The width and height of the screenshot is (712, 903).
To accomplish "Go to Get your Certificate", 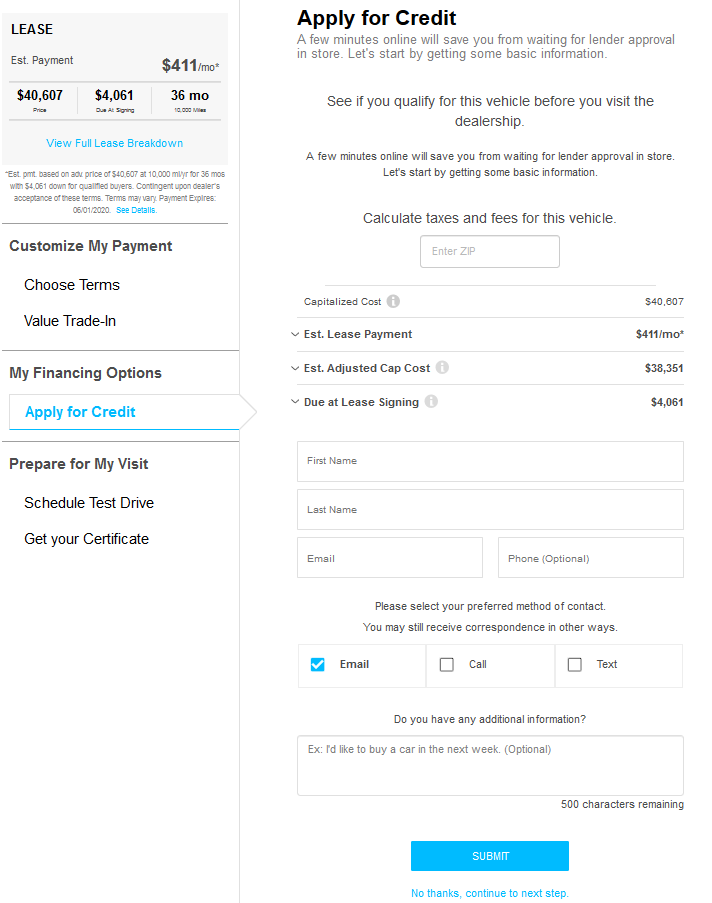I will [x=86, y=539].
